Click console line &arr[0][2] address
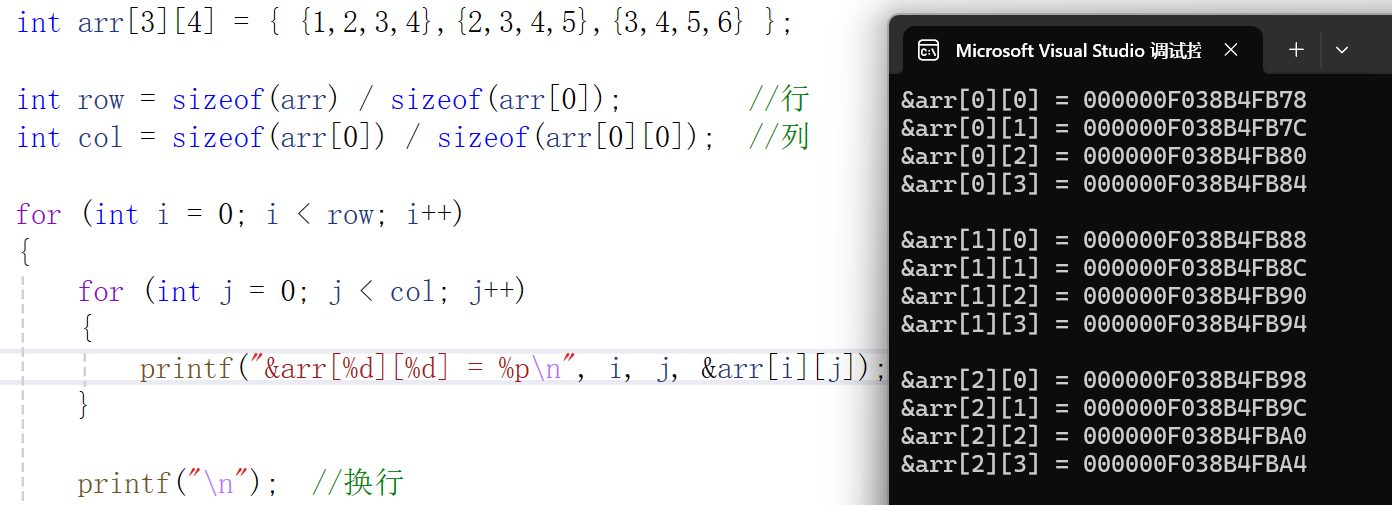This screenshot has width=1392, height=505. (1104, 156)
